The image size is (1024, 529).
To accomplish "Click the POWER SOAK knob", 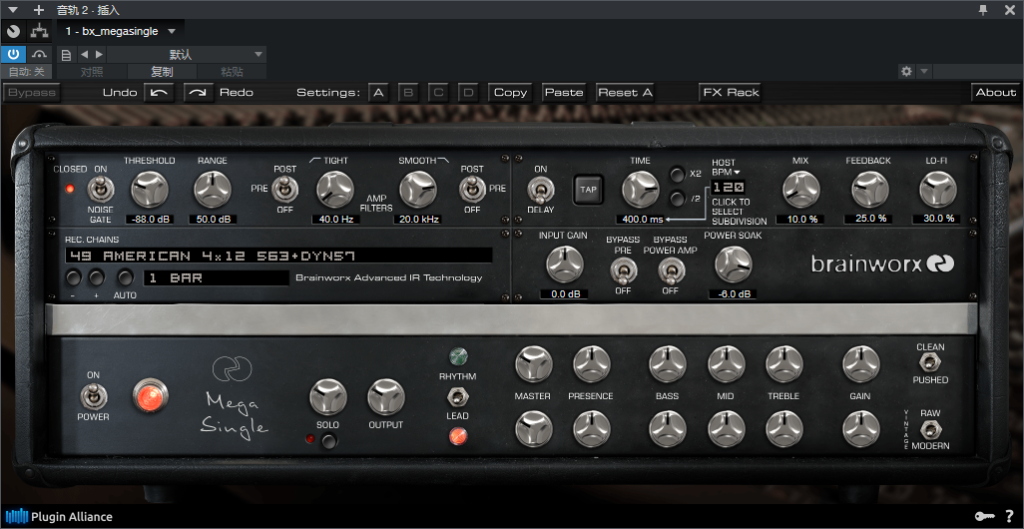I will pyautogui.click(x=733, y=265).
